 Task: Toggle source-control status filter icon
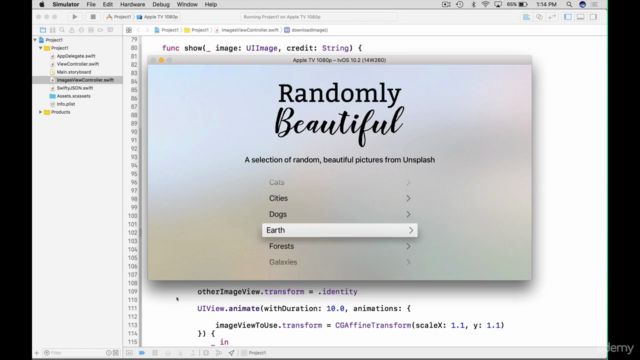click(116, 353)
